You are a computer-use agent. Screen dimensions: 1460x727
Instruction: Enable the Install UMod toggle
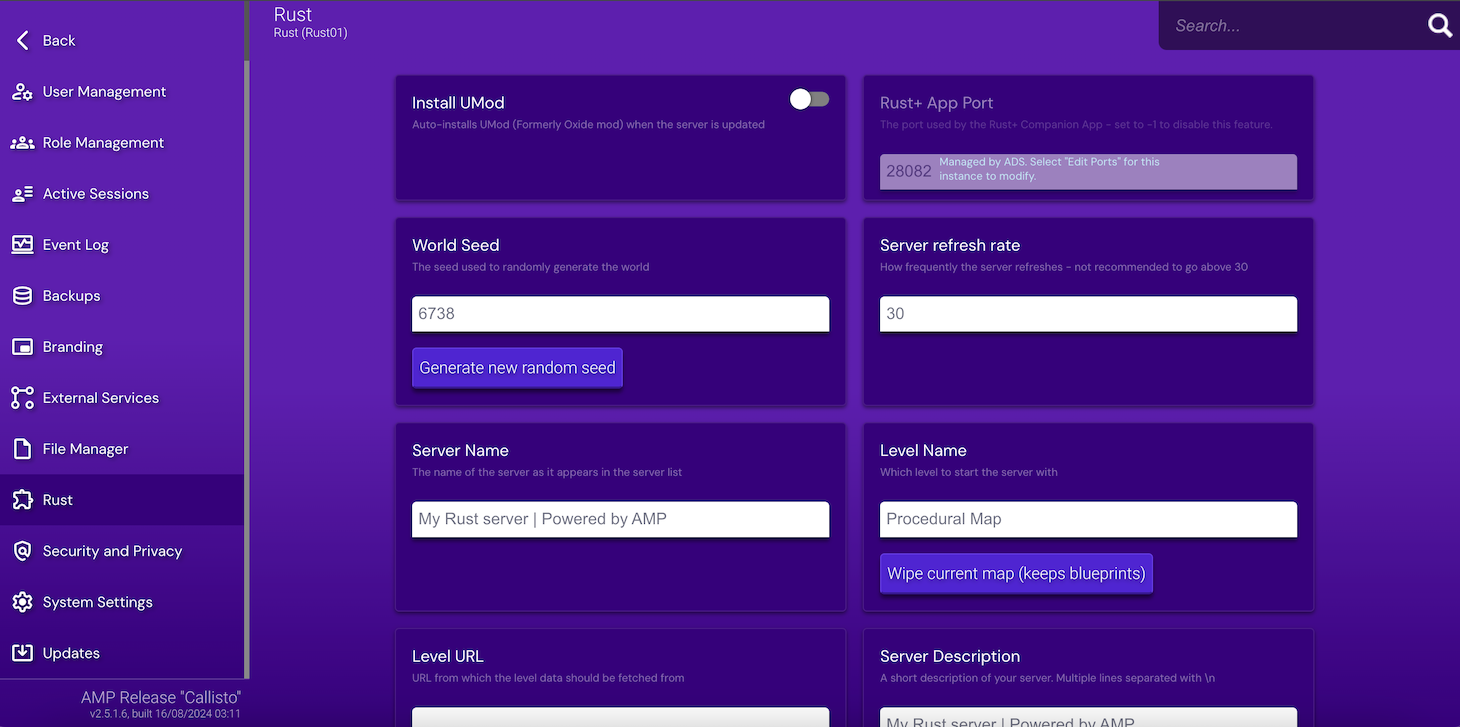808,99
